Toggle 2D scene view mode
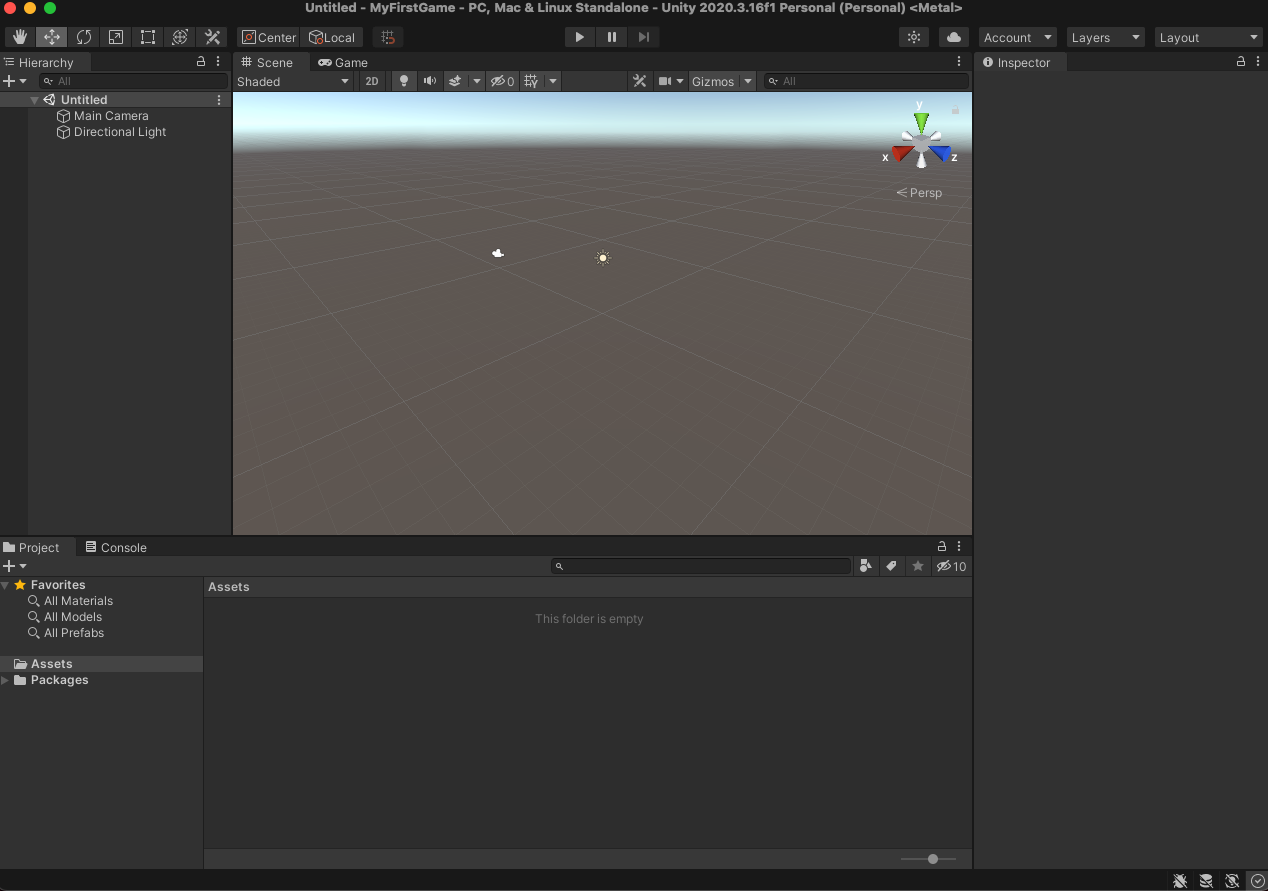Screen dimensions: 1268x891 click(x=372, y=81)
